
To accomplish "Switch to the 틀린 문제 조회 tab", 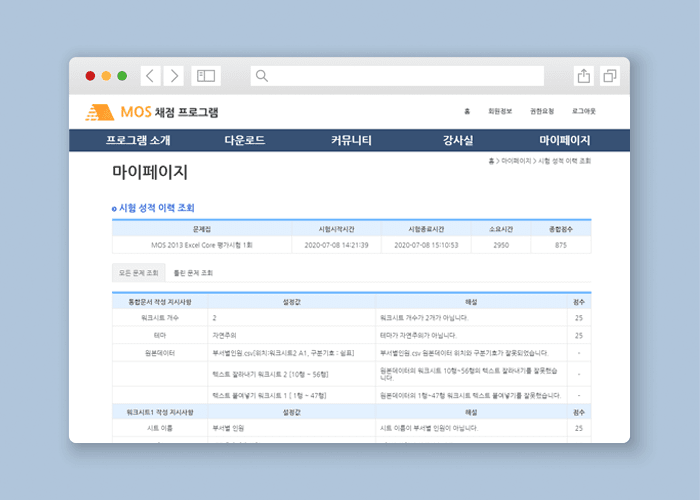I will (x=193, y=273).
